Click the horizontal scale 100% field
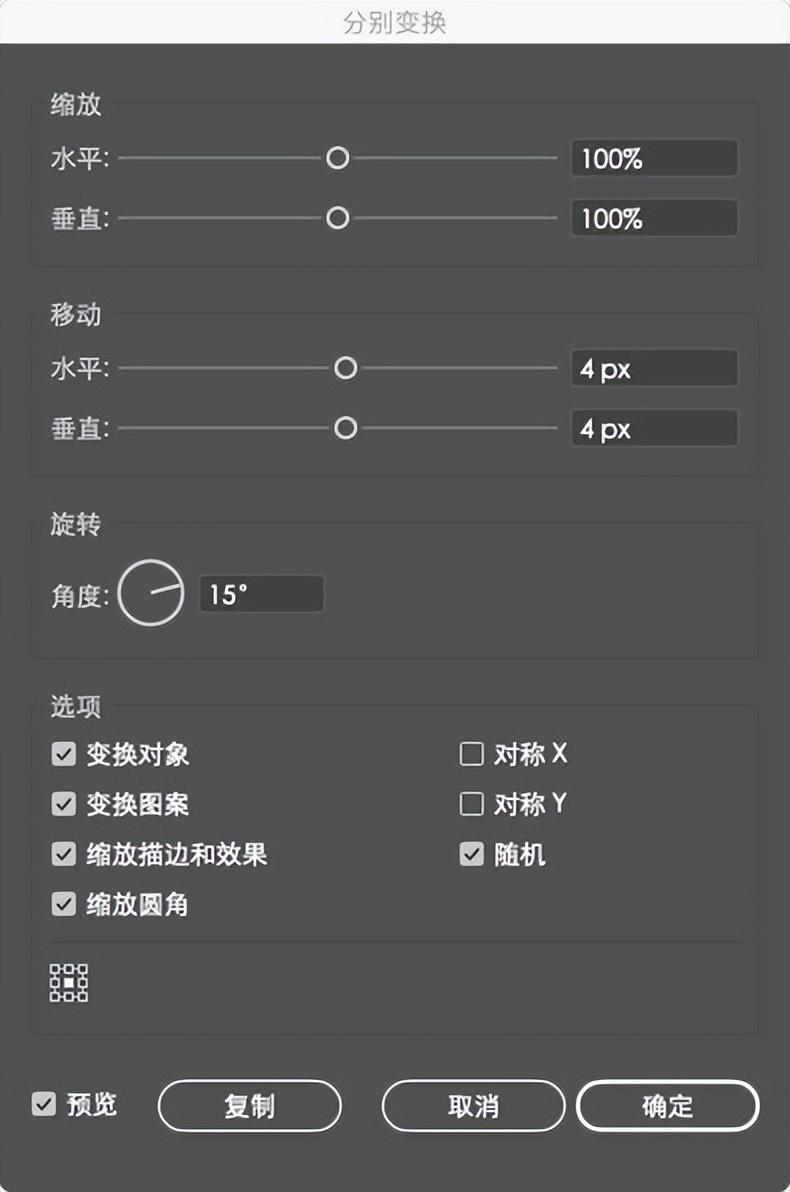 (x=654, y=158)
